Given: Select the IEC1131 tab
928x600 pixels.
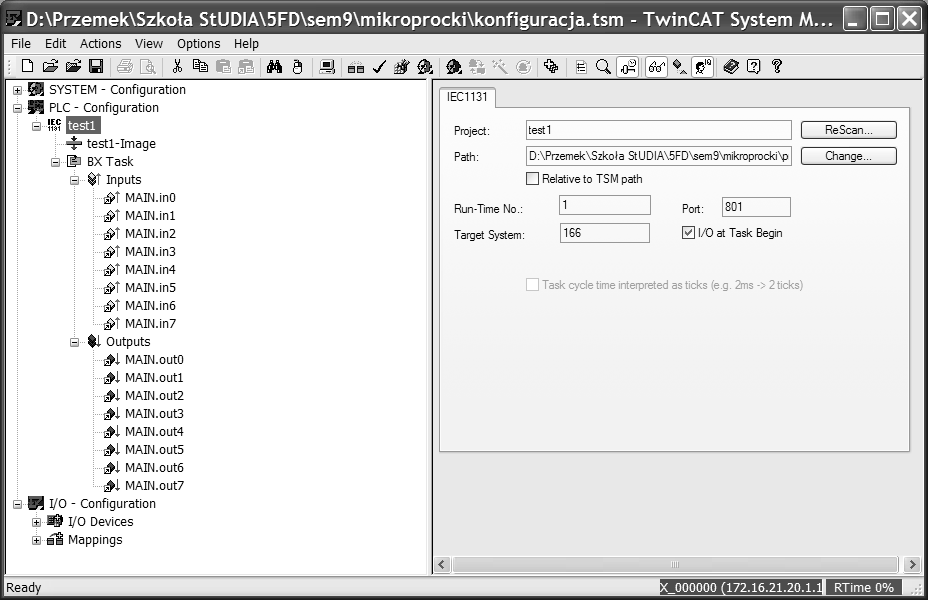Looking at the screenshot, I should point(467,97).
